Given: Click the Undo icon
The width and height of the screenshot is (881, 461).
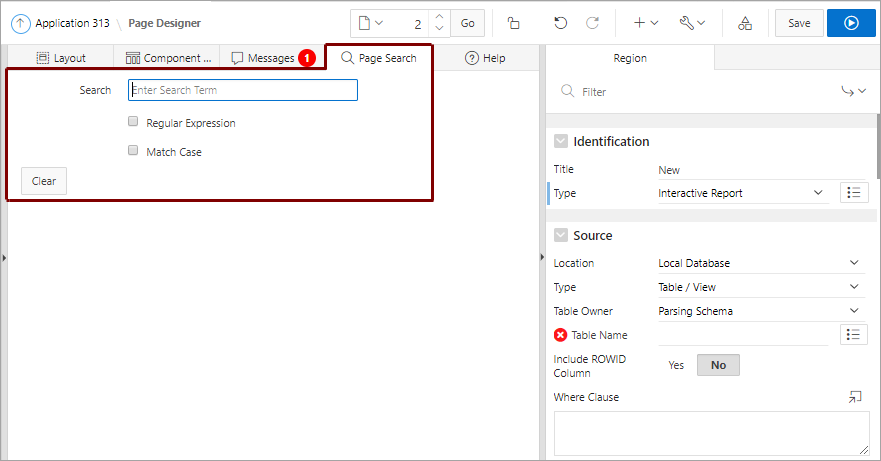Looking at the screenshot, I should click(560, 23).
